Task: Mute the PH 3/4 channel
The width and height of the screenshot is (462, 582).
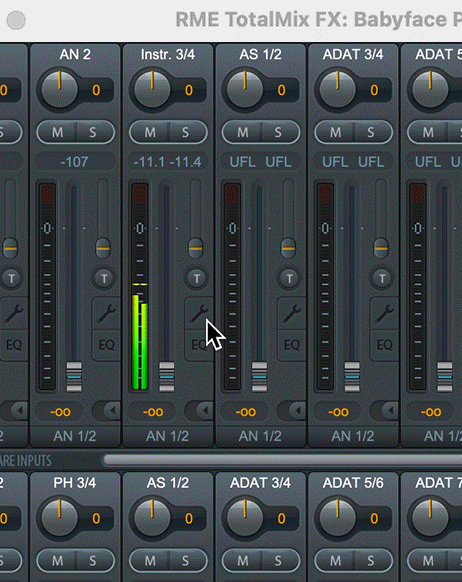Action: [57, 561]
